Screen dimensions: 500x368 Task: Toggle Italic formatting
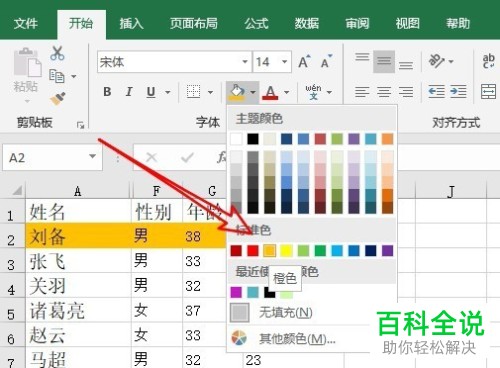point(129,92)
